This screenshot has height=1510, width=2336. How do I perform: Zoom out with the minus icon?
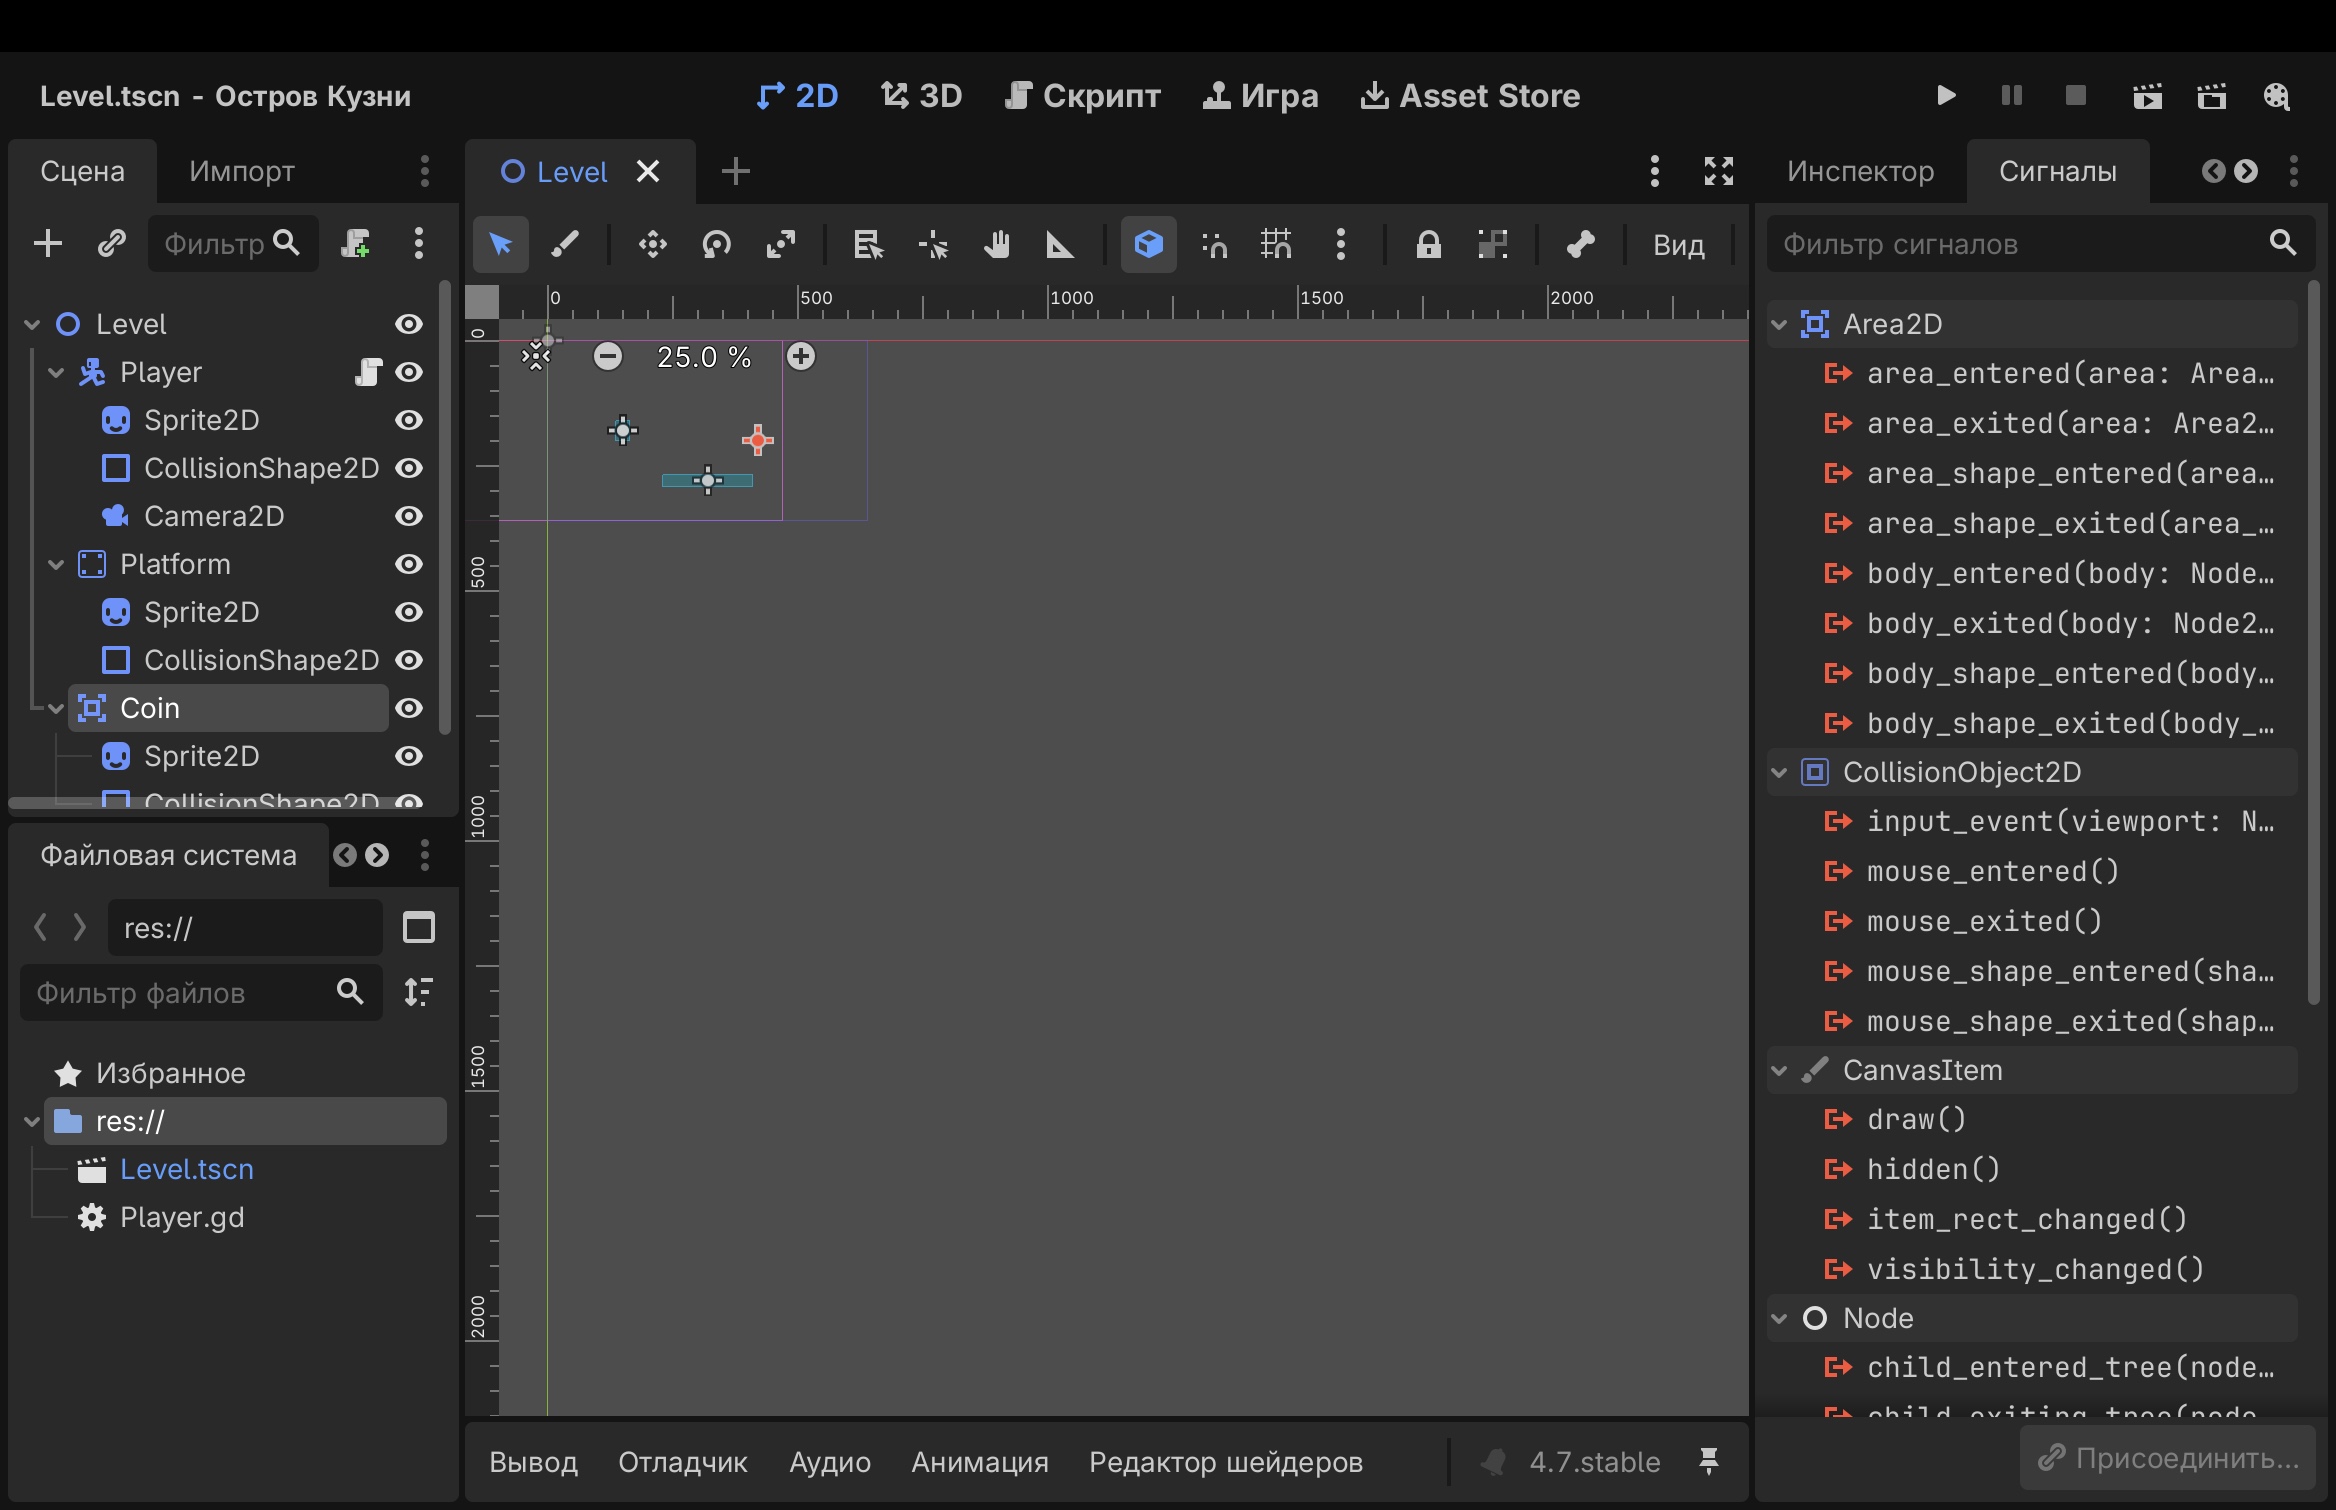pyautogui.click(x=608, y=356)
